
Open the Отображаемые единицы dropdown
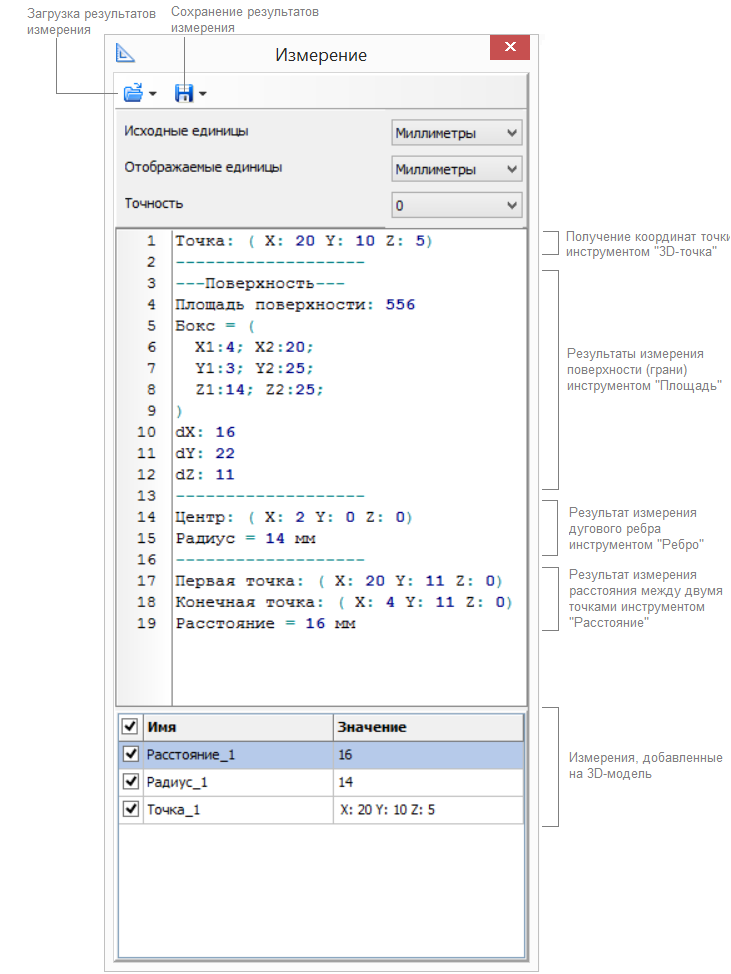click(x=457, y=170)
